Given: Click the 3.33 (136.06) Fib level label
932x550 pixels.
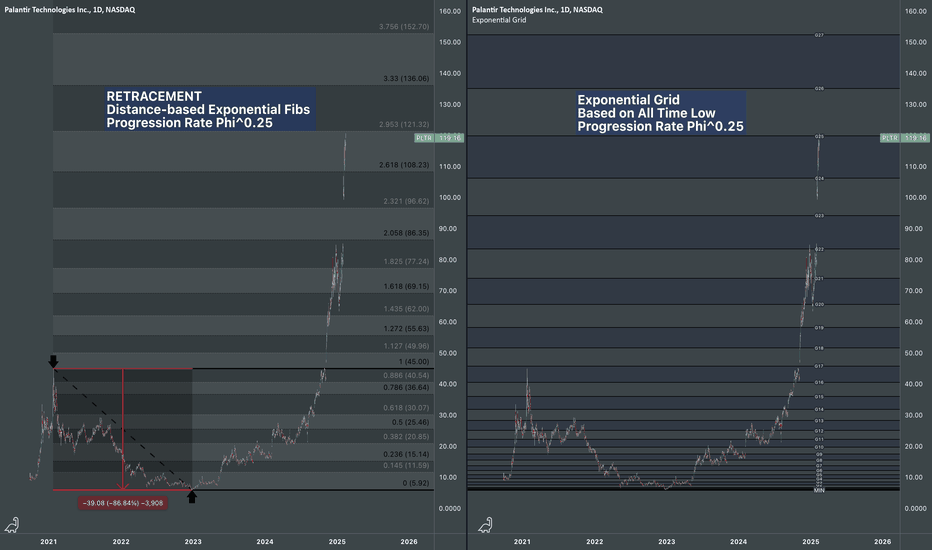Looking at the screenshot, I should click(406, 78).
